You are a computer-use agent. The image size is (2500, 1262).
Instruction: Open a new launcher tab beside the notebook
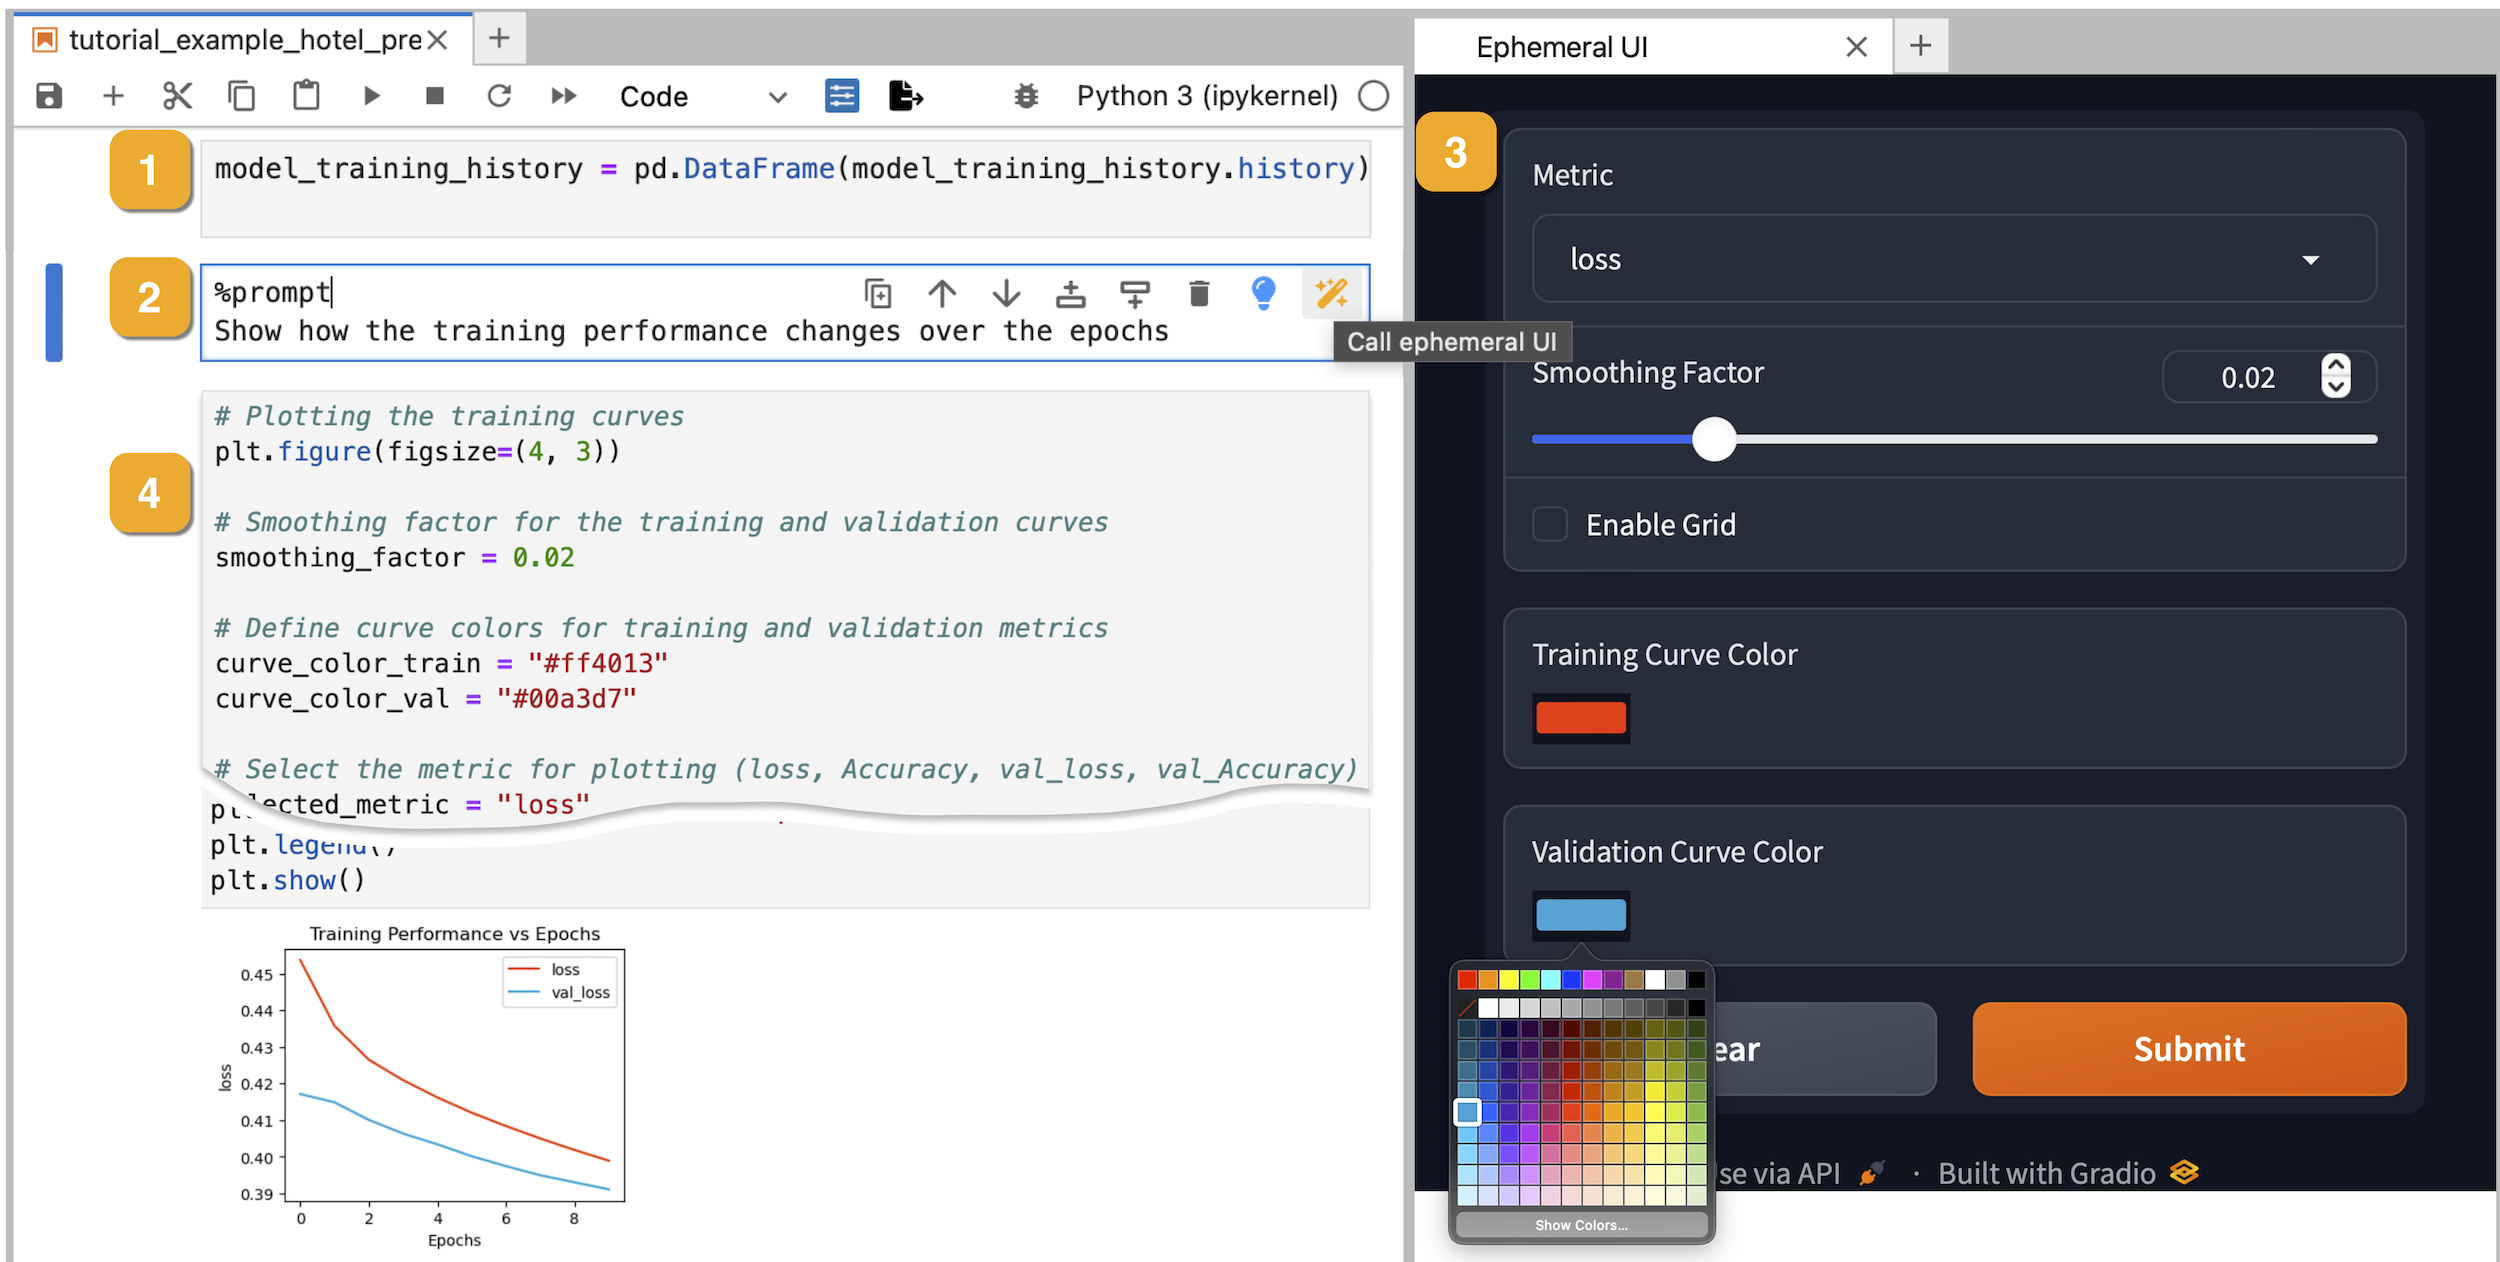tap(499, 39)
